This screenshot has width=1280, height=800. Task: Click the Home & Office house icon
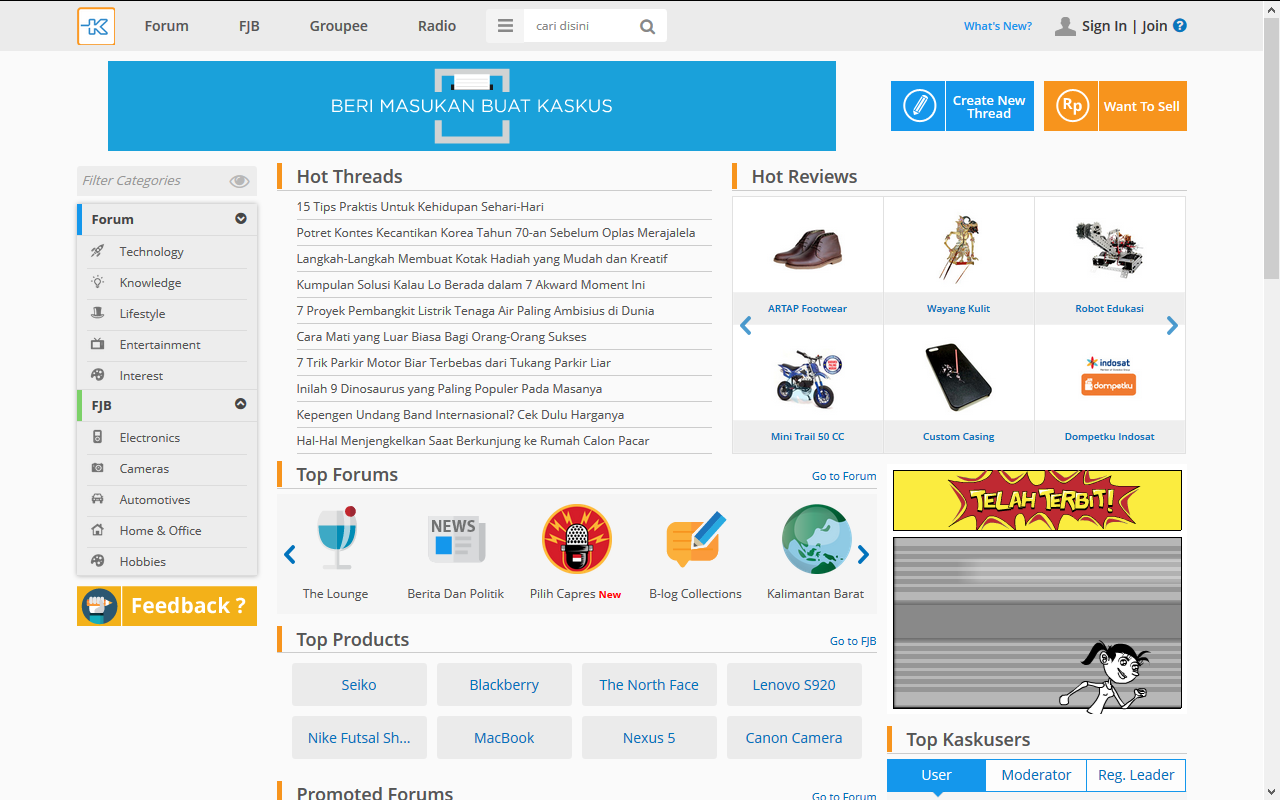97,530
